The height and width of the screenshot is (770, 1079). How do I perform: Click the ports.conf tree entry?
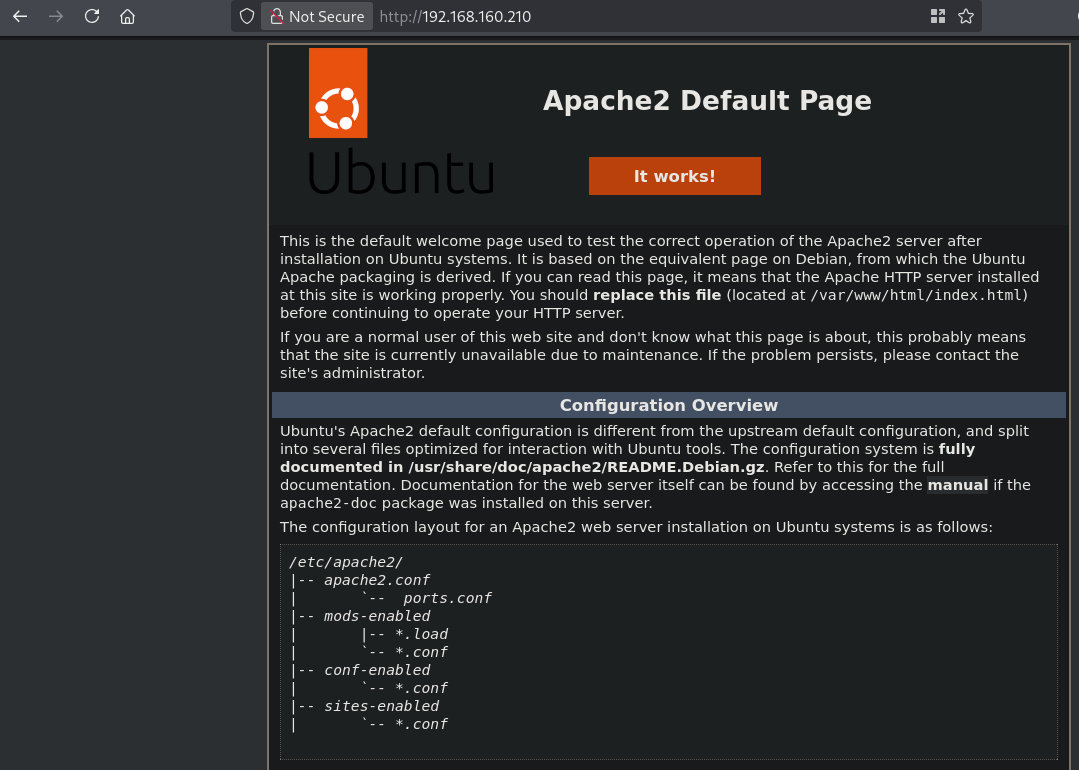point(447,598)
